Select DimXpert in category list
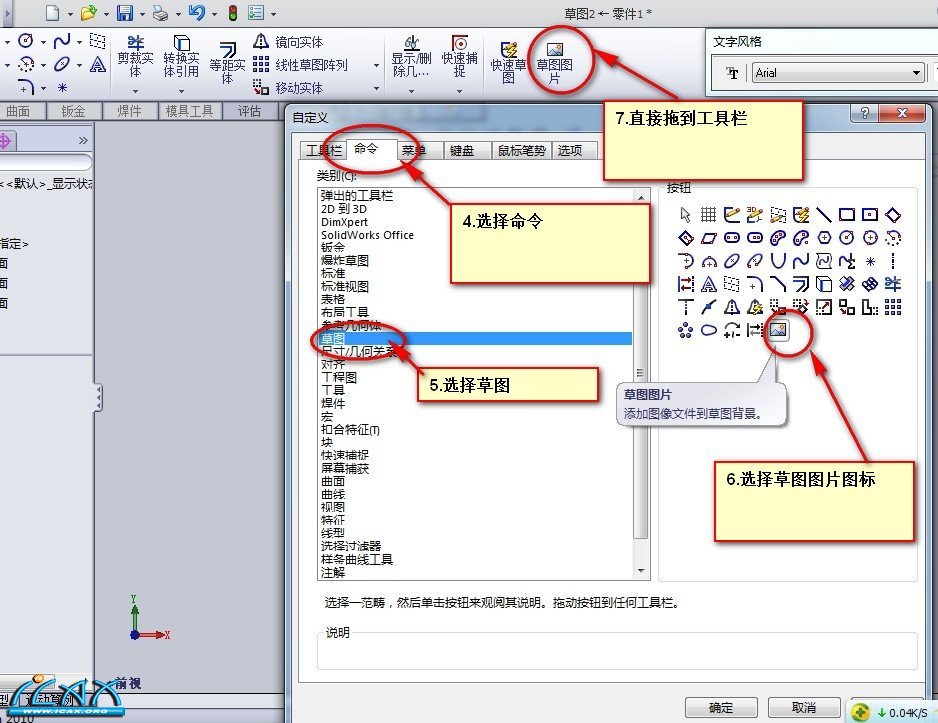 tap(344, 222)
